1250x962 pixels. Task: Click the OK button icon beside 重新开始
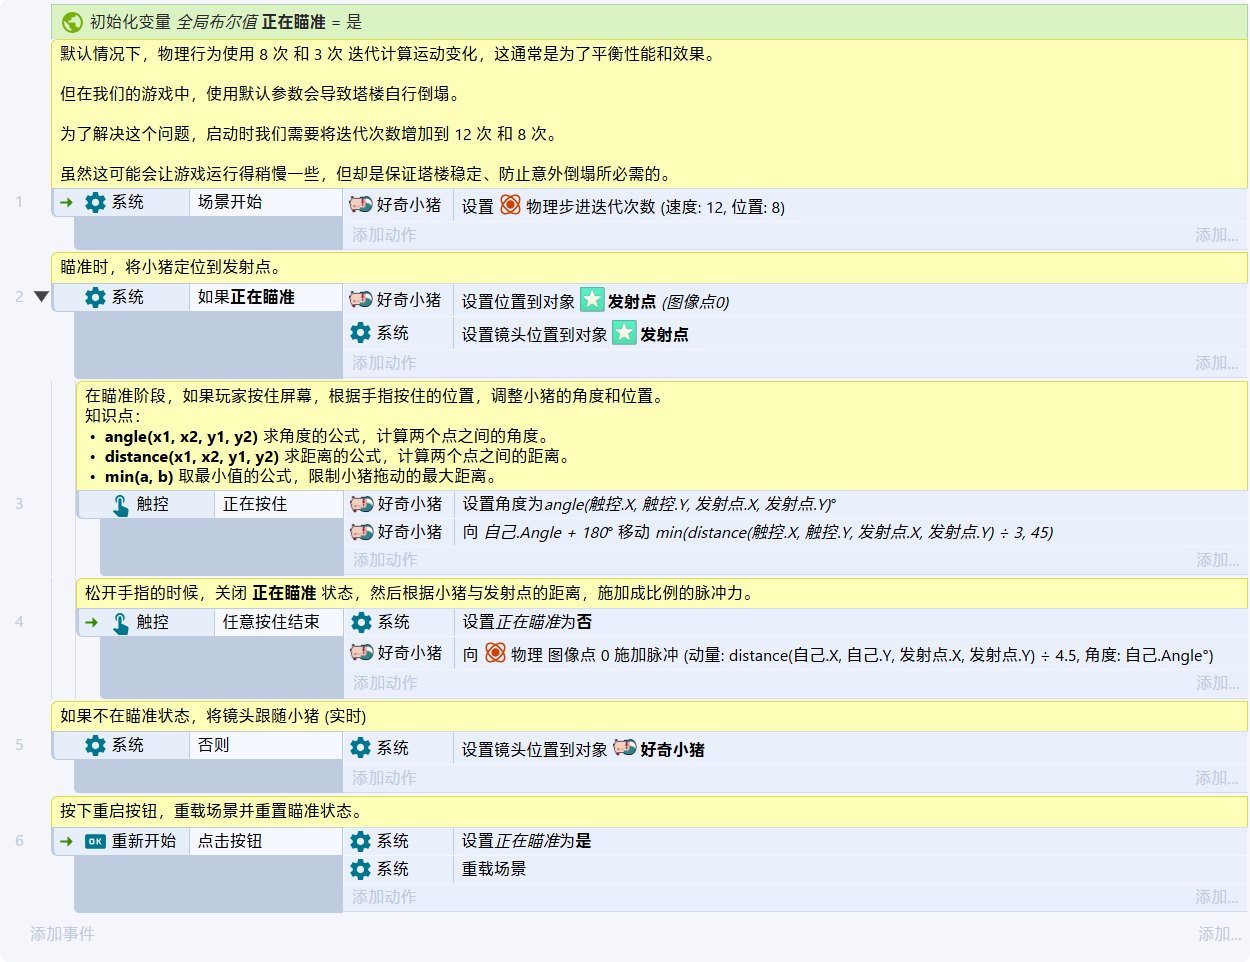[x=95, y=841]
